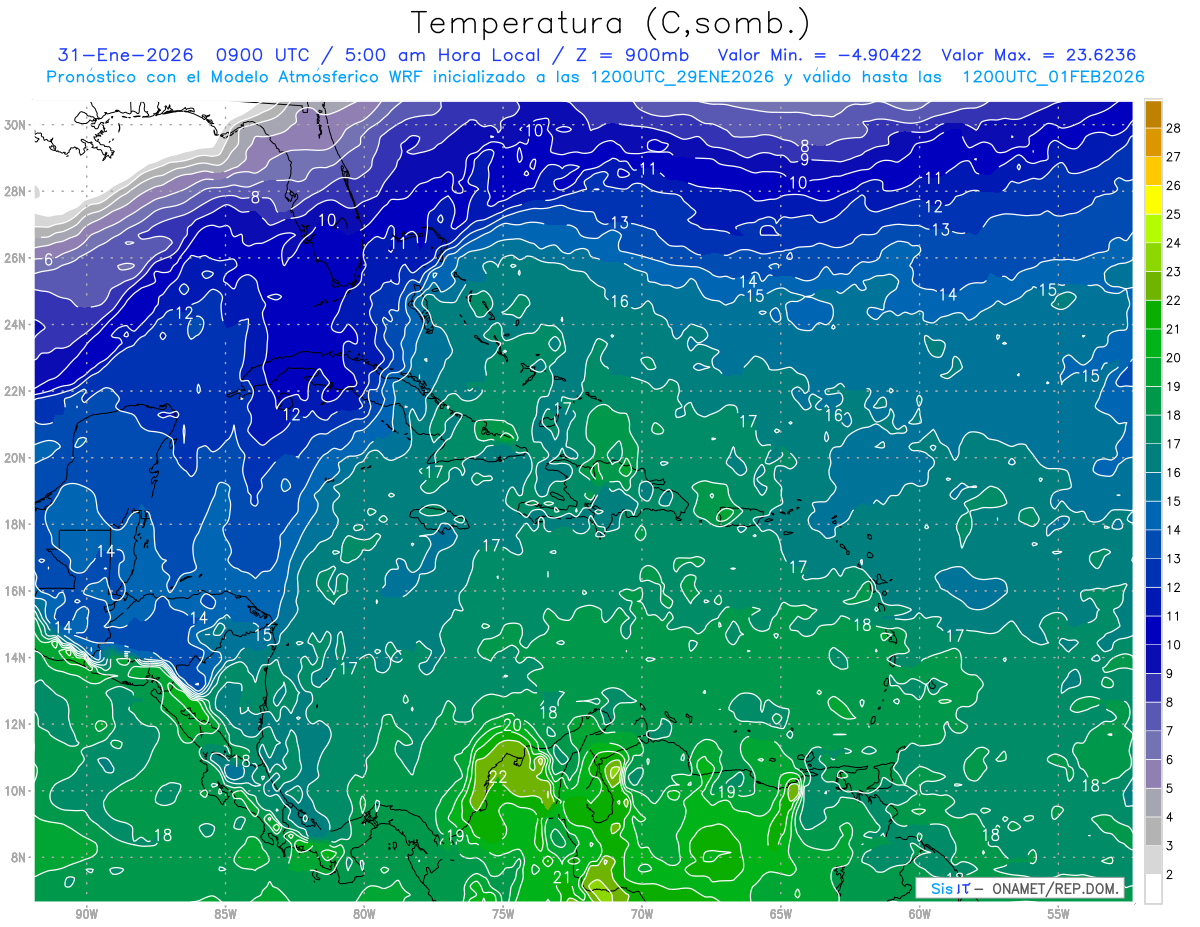Click the 14N latitude axis label

click(16, 658)
